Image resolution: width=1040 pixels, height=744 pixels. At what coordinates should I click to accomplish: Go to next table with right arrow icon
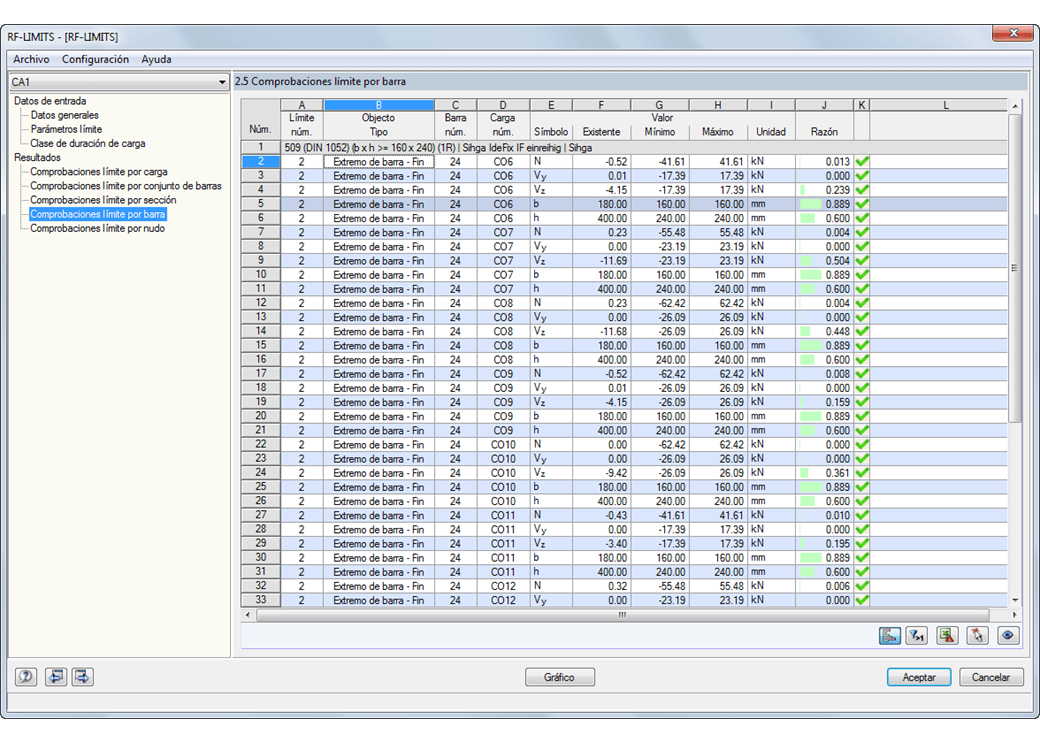(x=82, y=676)
